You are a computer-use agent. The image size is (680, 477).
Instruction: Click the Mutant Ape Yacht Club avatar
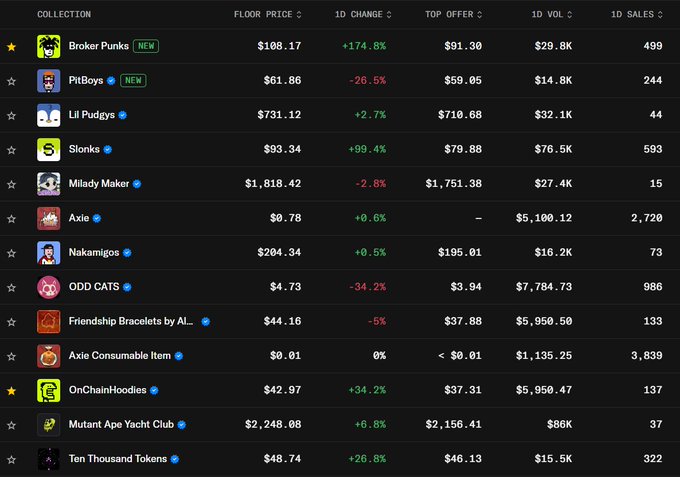[x=49, y=425]
